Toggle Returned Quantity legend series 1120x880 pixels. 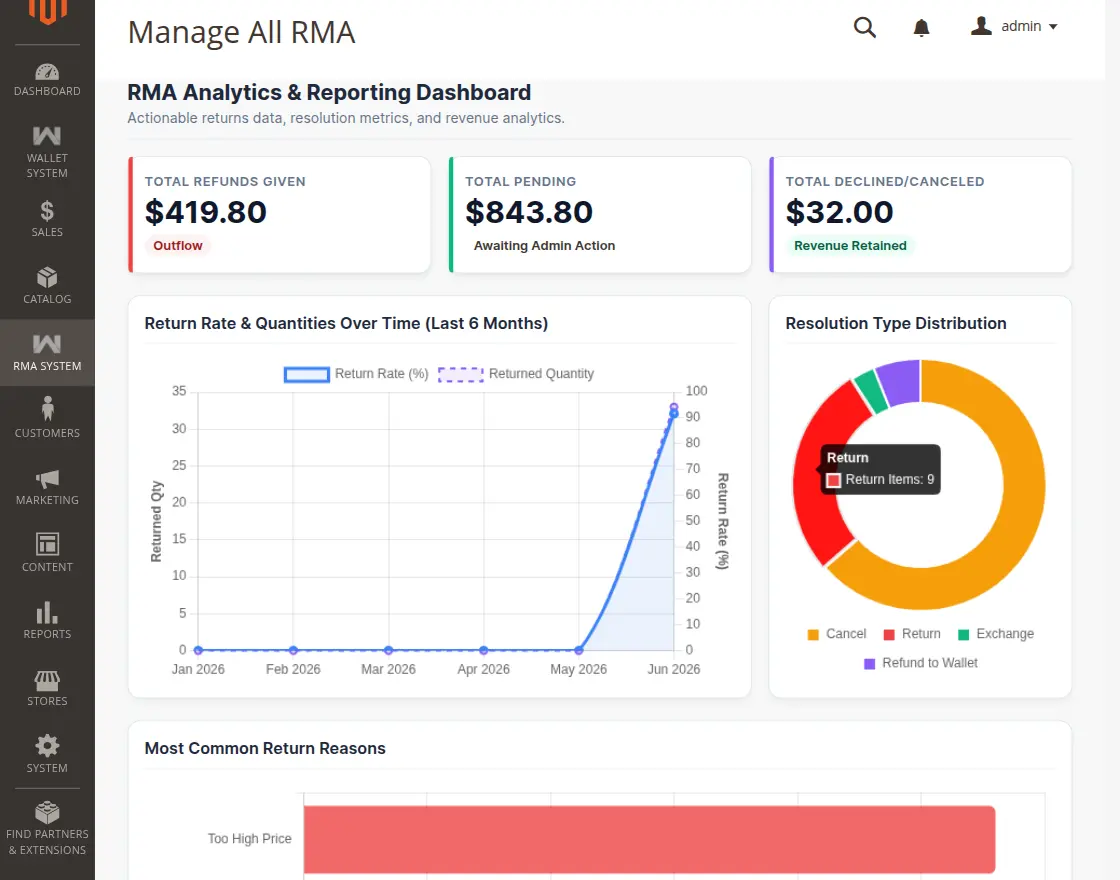click(516, 374)
